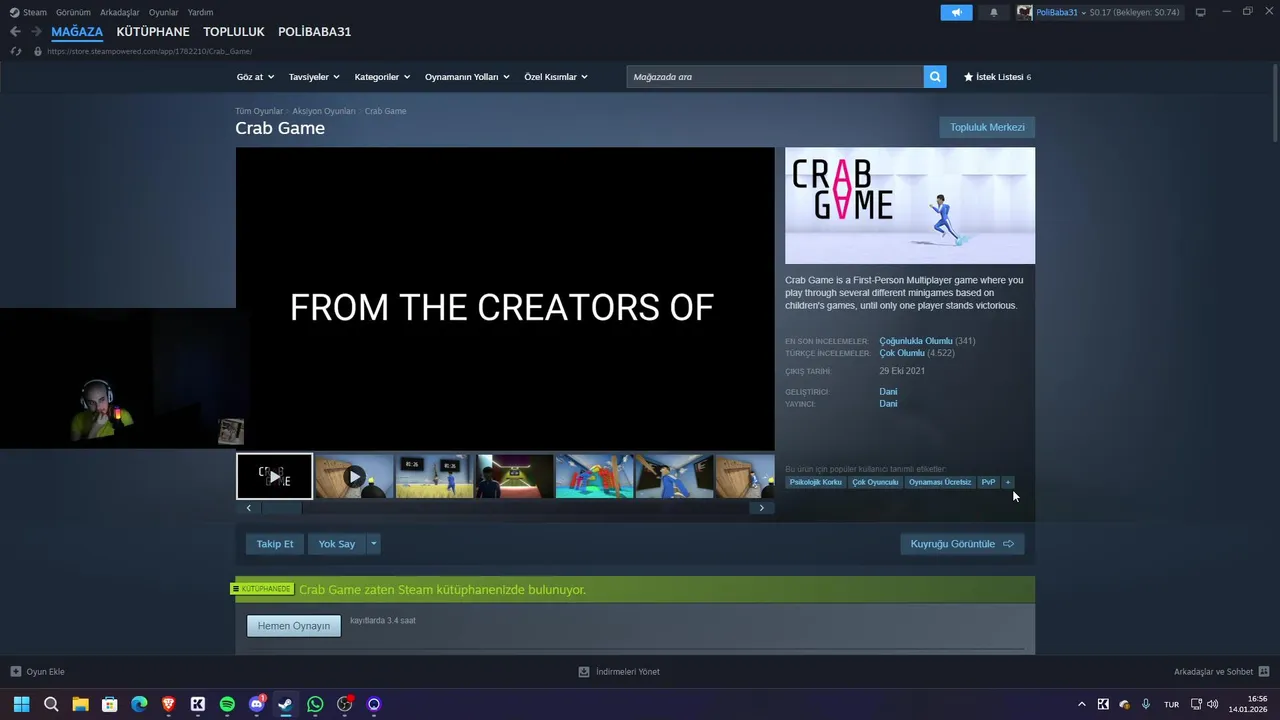Switch to the MAĞAZA tab
1280x720 pixels.
[77, 32]
